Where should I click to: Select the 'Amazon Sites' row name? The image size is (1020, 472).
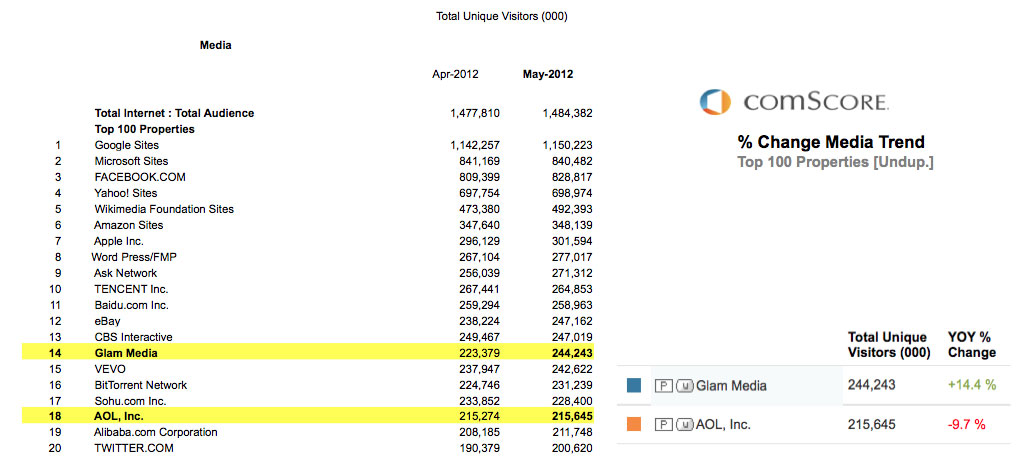(x=128, y=225)
